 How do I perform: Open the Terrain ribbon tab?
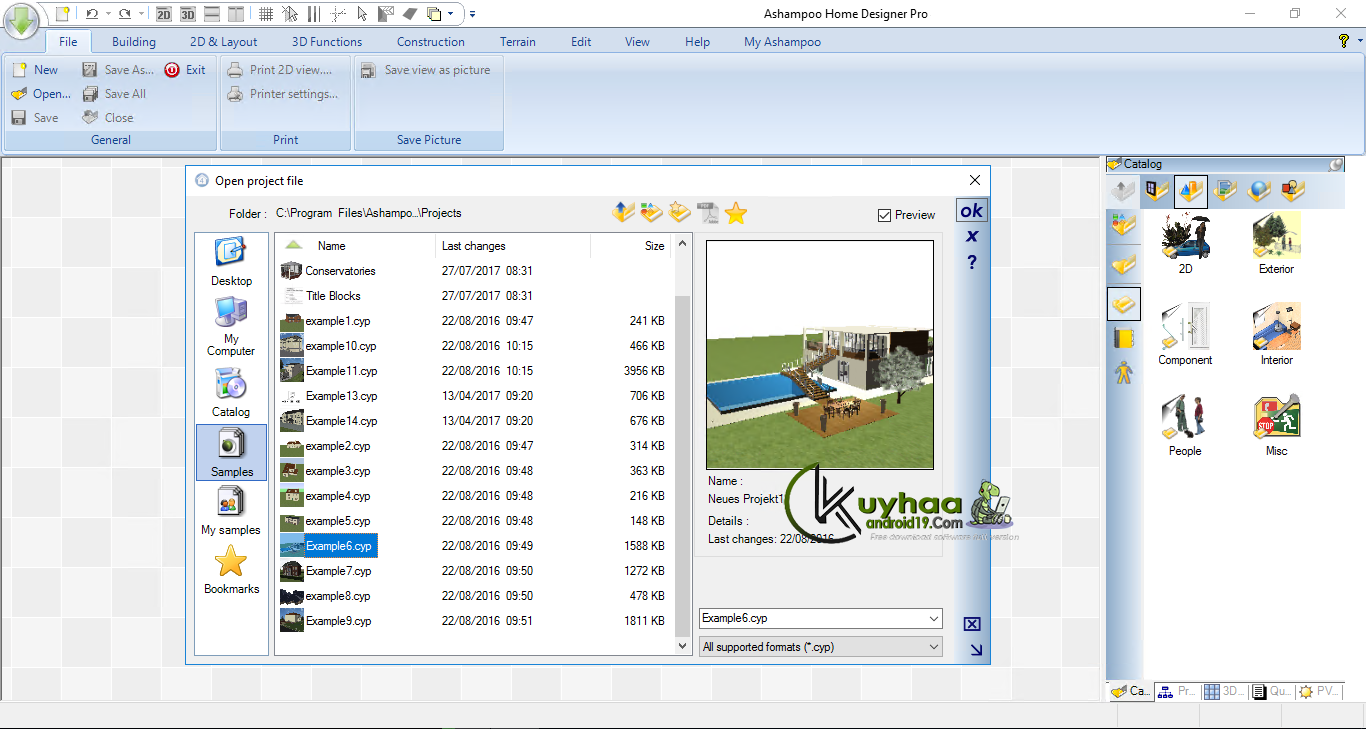(518, 42)
